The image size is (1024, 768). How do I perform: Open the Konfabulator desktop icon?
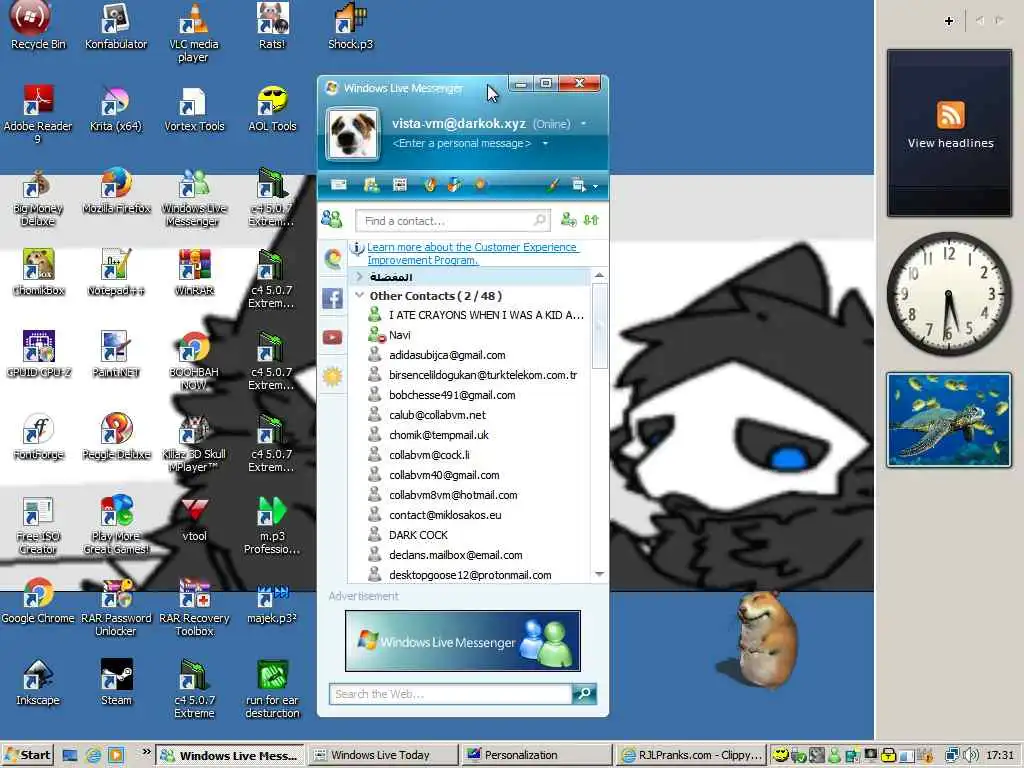coord(116,26)
